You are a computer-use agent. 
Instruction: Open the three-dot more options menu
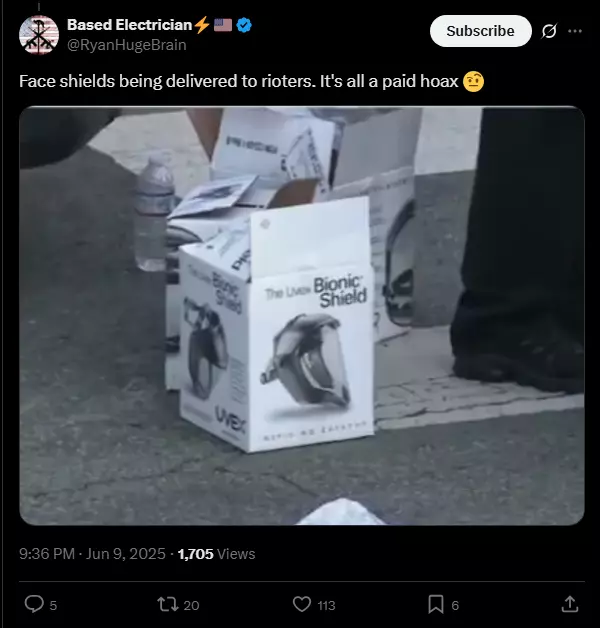click(575, 31)
